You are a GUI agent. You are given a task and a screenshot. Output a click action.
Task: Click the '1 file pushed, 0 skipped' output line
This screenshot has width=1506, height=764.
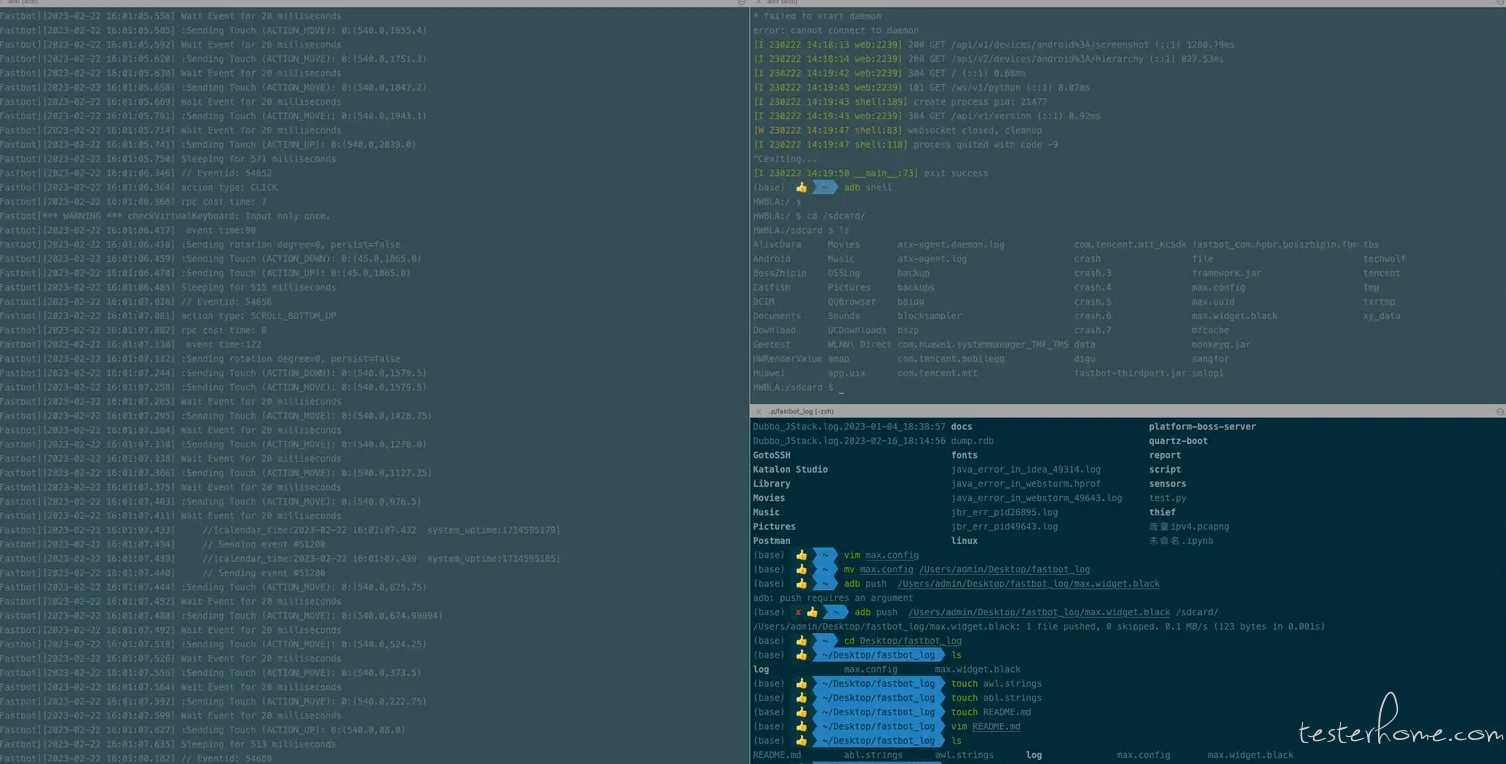pyautogui.click(x=1039, y=626)
